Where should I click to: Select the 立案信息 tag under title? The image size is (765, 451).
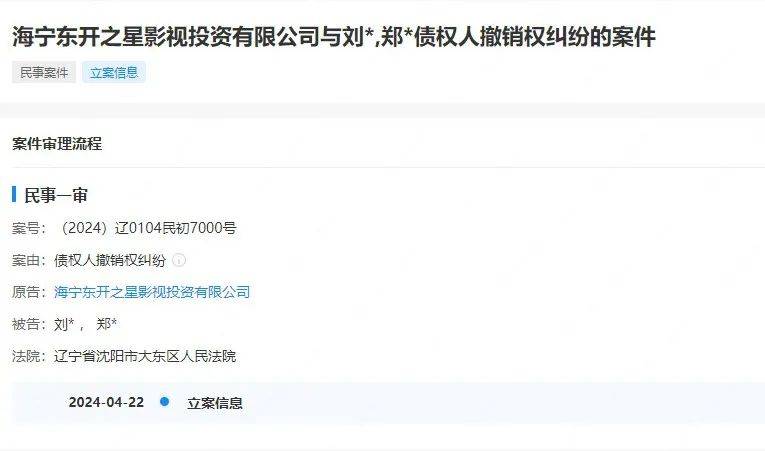pyautogui.click(x=114, y=72)
